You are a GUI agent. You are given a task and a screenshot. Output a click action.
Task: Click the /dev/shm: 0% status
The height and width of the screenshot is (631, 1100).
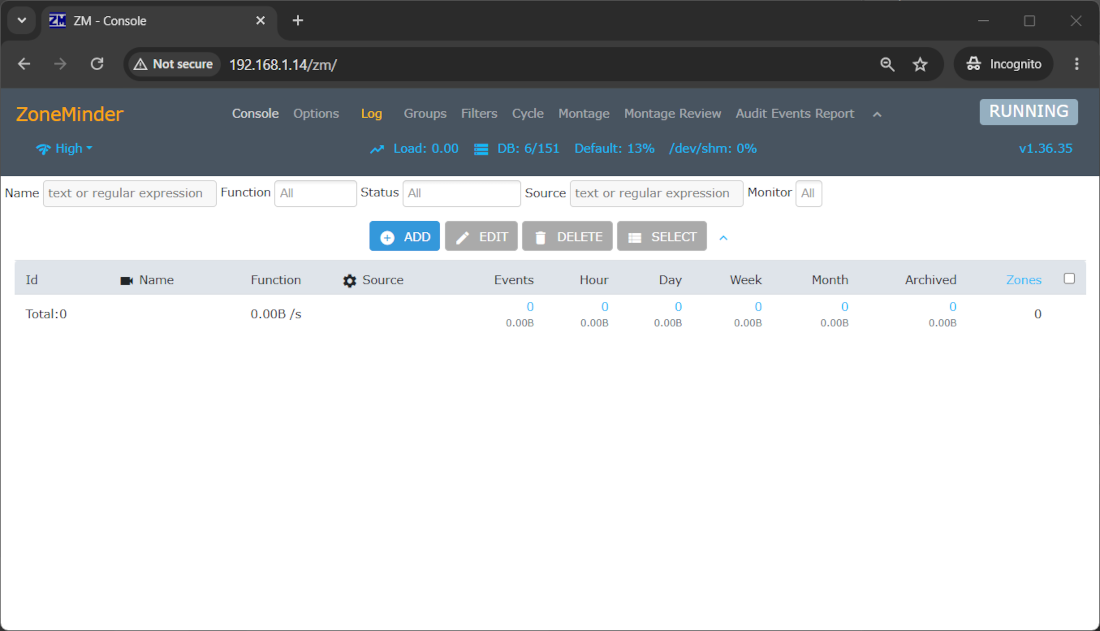coord(713,149)
